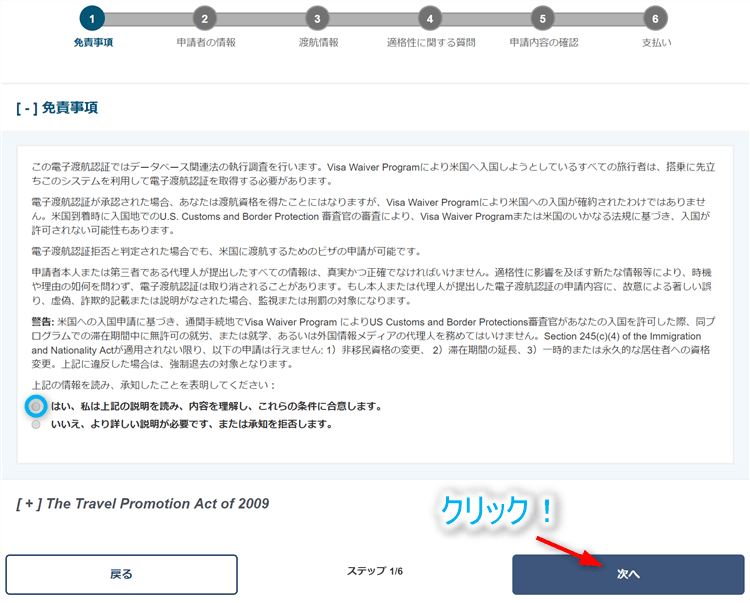
Task: Expand The Travel Promotion Act of 2009
Action: click(143, 503)
